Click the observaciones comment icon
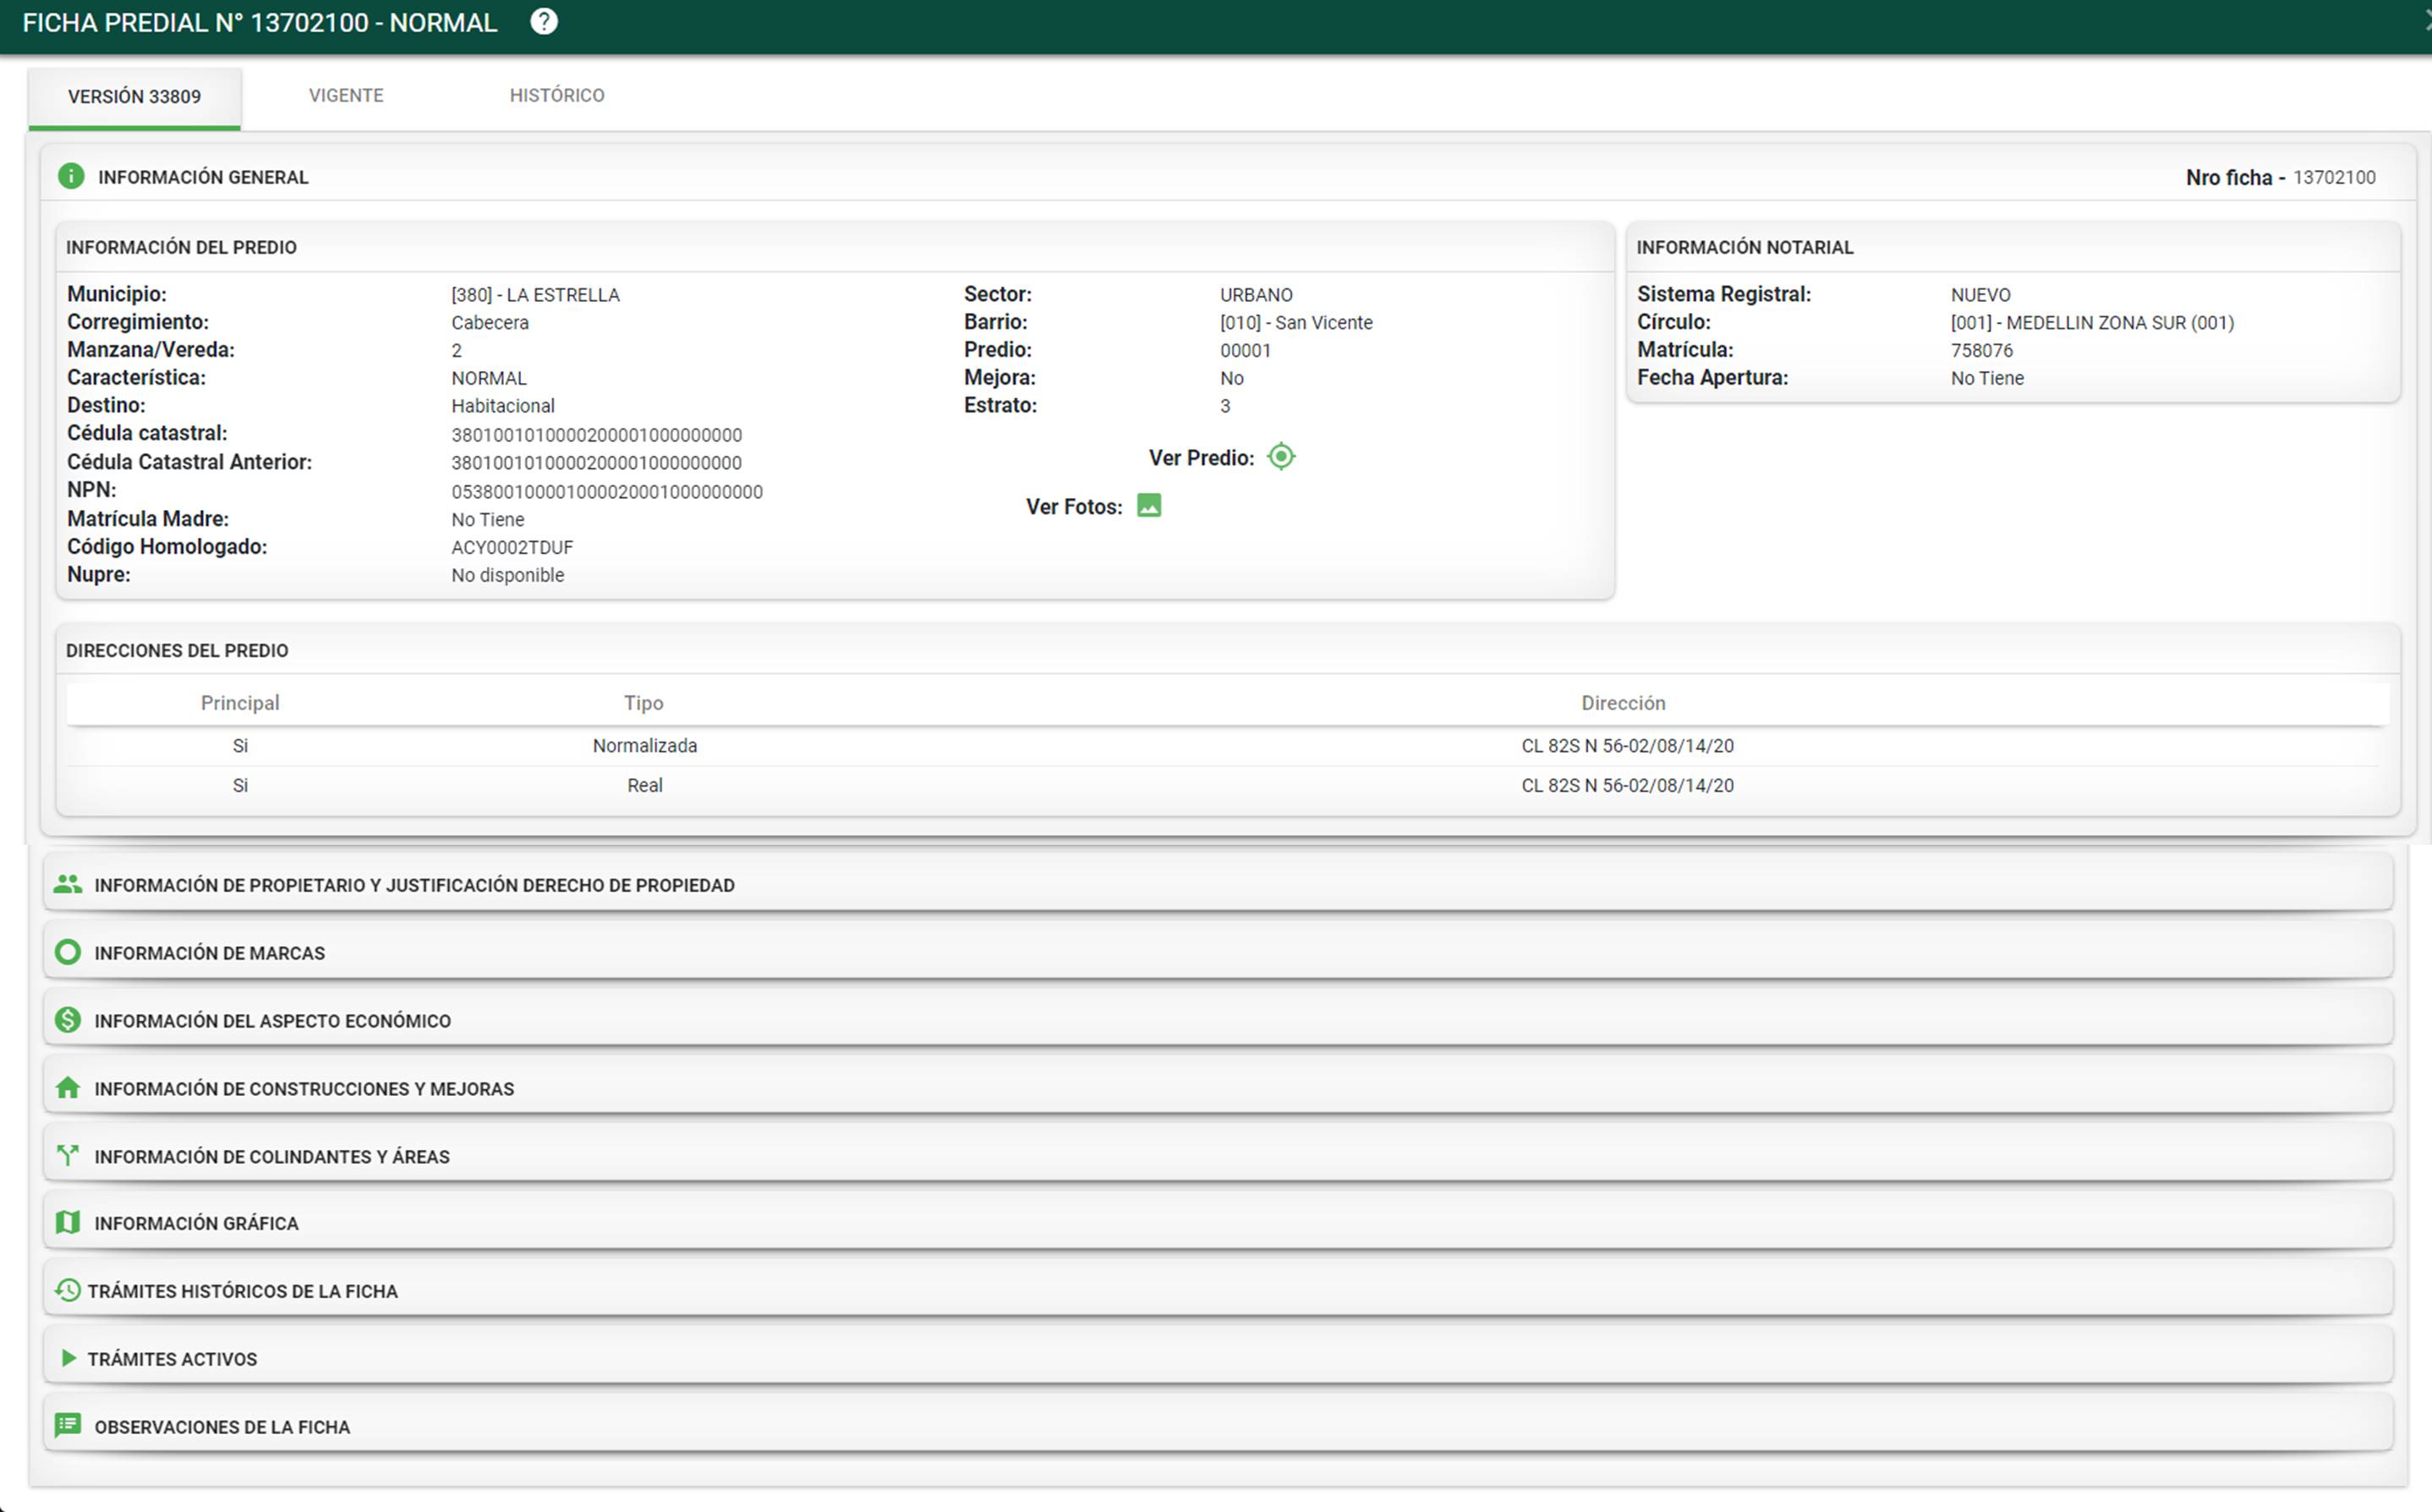The image size is (2432, 1512). (x=68, y=1425)
